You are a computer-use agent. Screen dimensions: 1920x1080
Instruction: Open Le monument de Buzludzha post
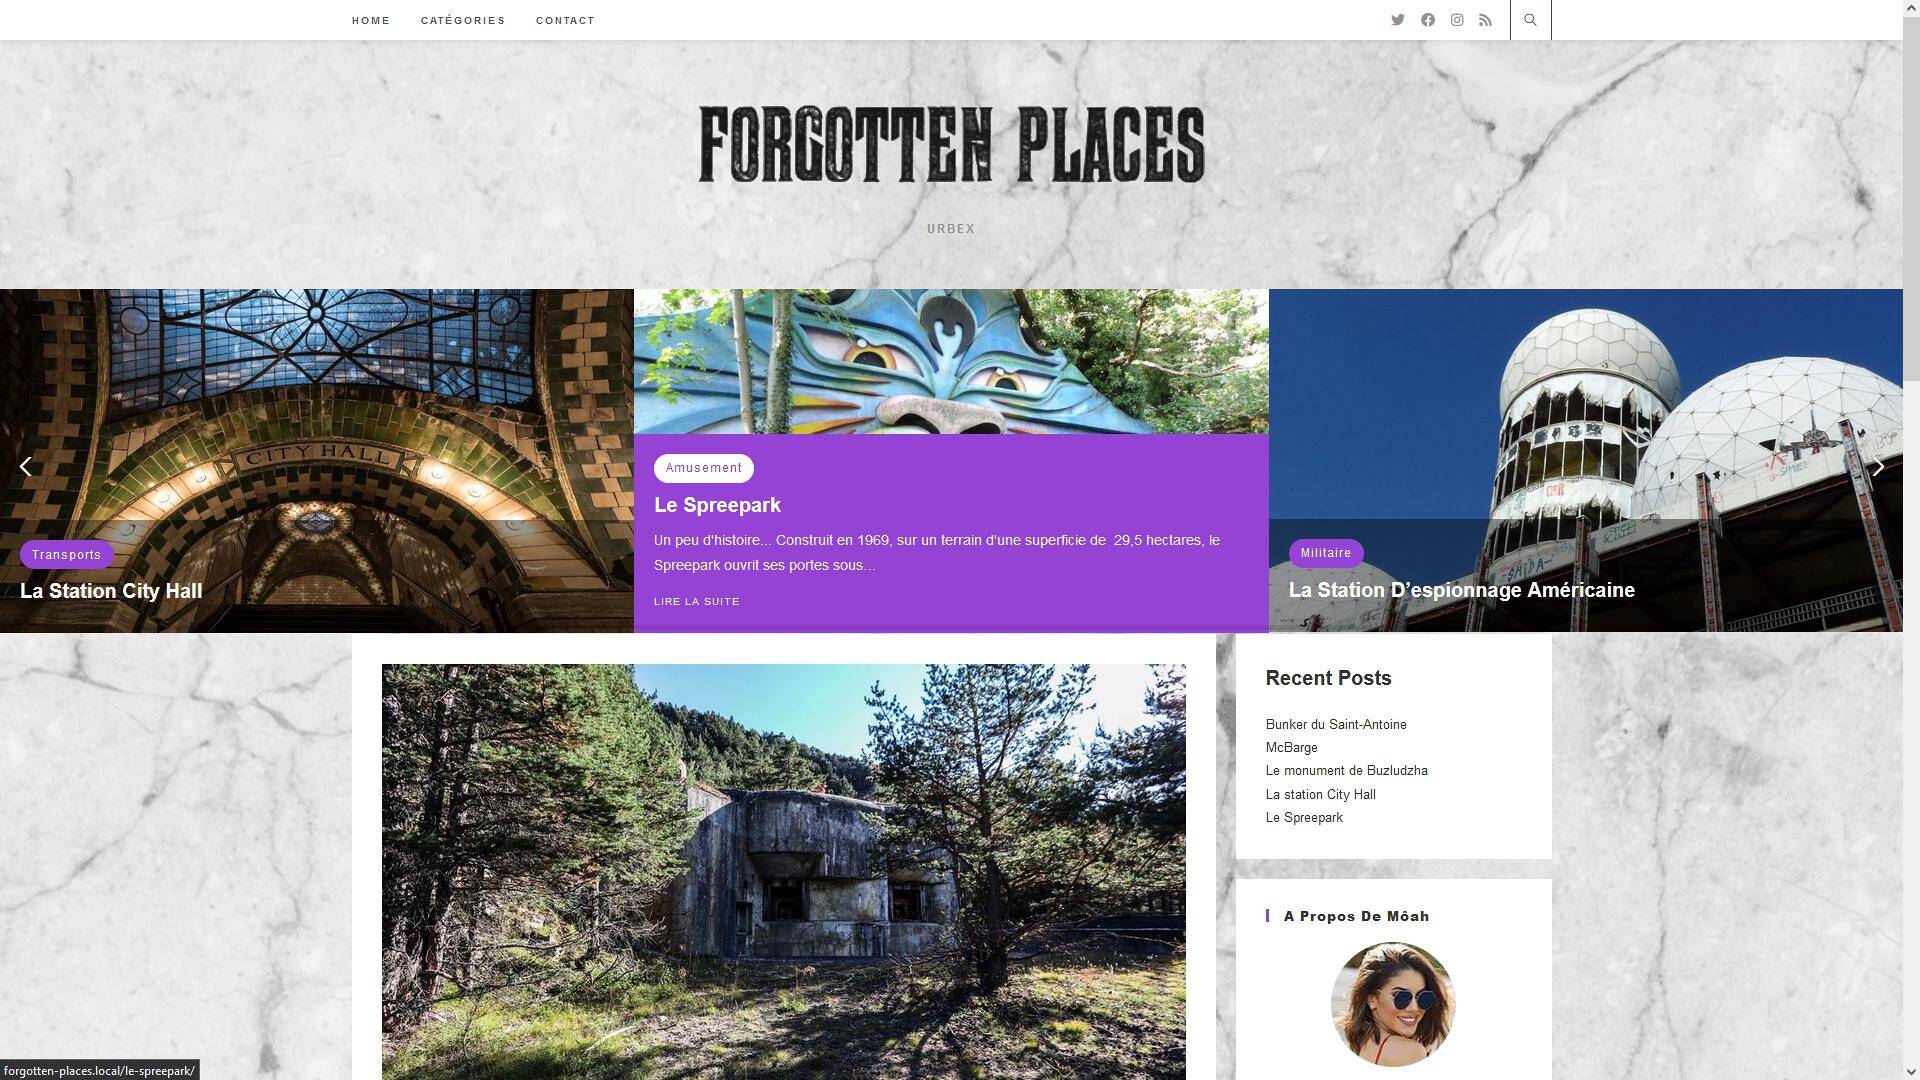click(x=1346, y=771)
